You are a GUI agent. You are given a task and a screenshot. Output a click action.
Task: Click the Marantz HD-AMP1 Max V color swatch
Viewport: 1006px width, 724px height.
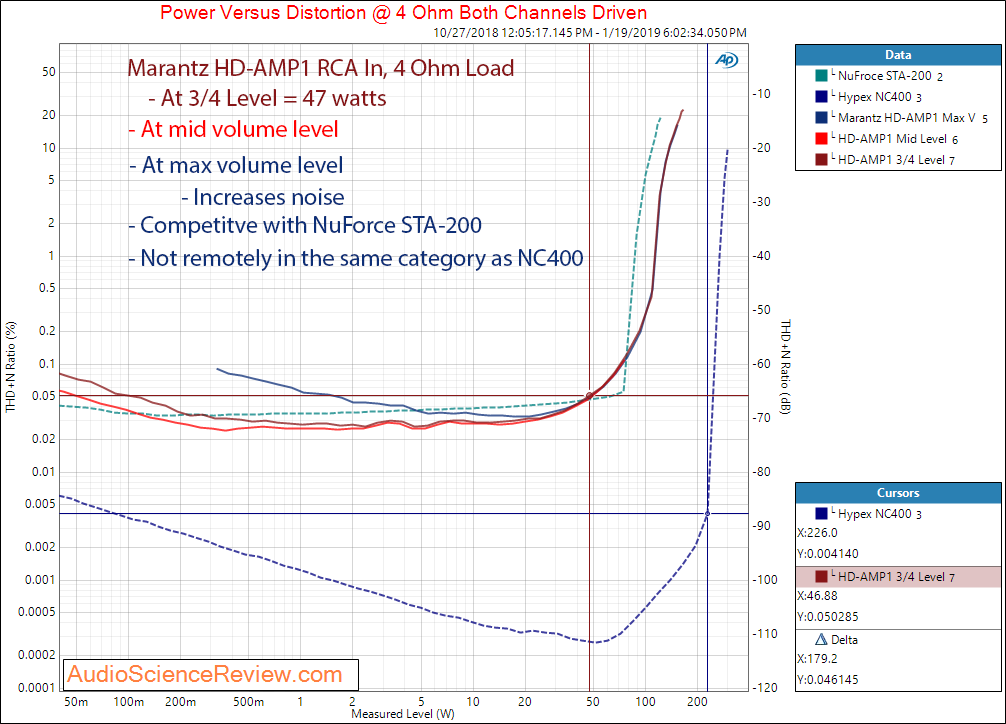pos(821,117)
